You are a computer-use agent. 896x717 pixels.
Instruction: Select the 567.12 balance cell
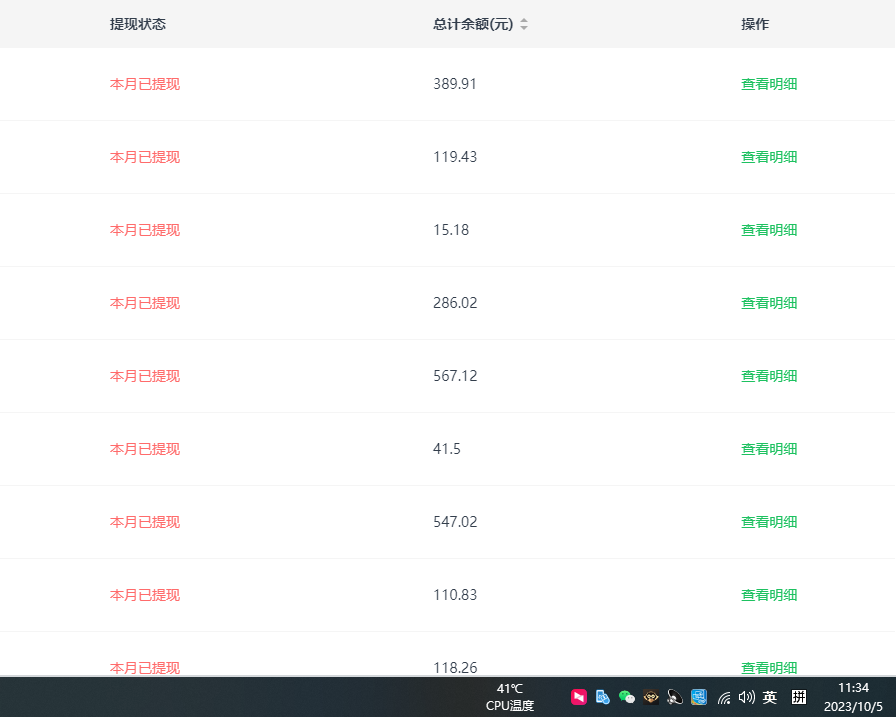(x=455, y=376)
